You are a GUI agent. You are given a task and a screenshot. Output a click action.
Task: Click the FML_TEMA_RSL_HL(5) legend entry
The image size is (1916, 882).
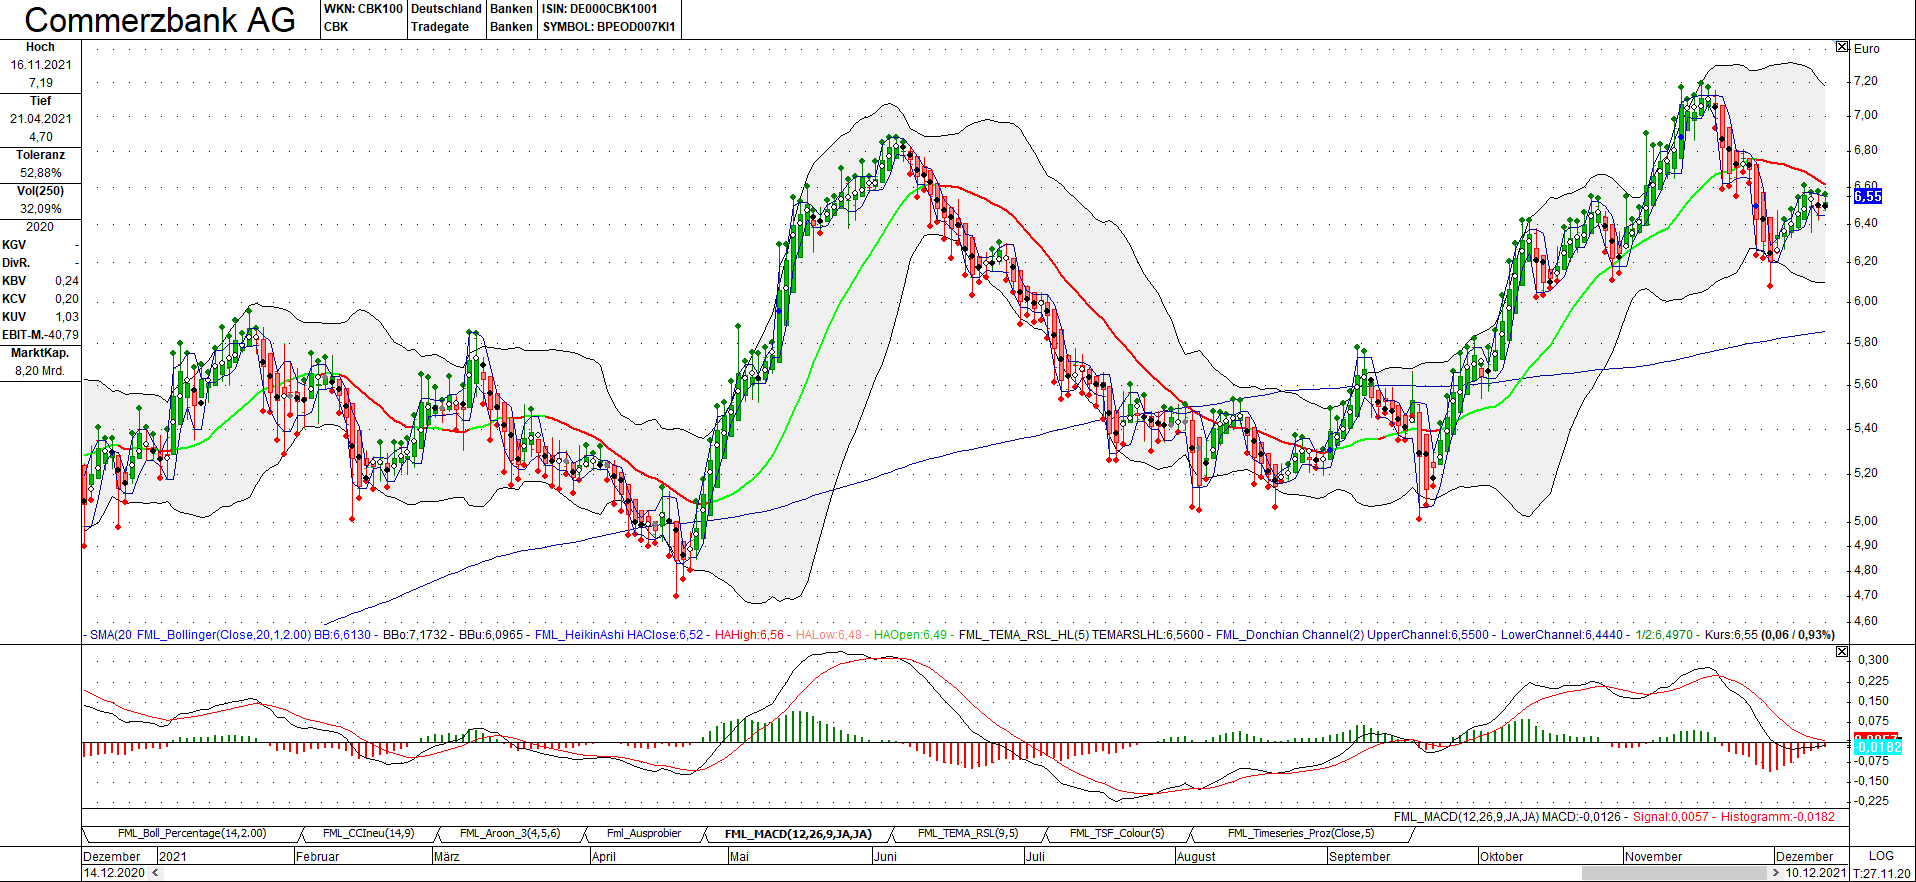(1081, 635)
